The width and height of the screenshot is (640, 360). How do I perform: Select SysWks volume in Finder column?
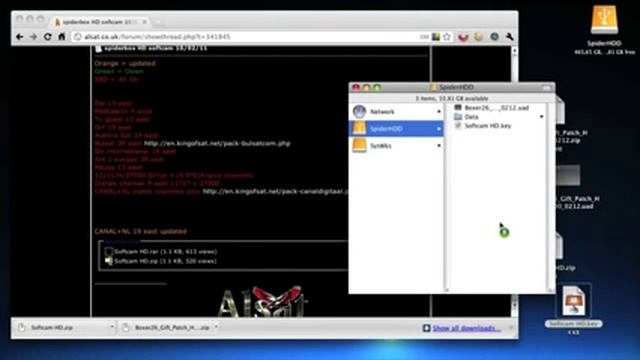coord(396,146)
